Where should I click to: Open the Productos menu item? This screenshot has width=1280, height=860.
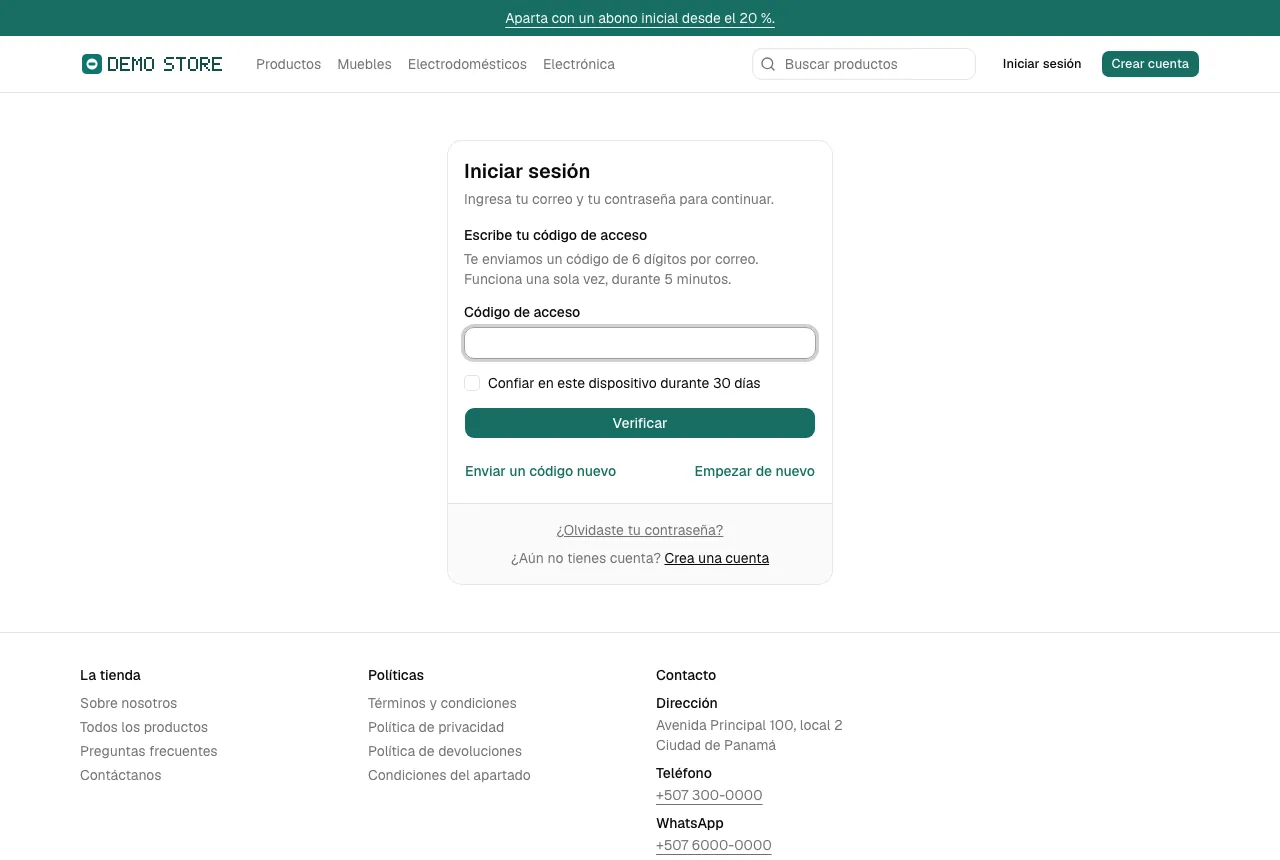point(288,64)
